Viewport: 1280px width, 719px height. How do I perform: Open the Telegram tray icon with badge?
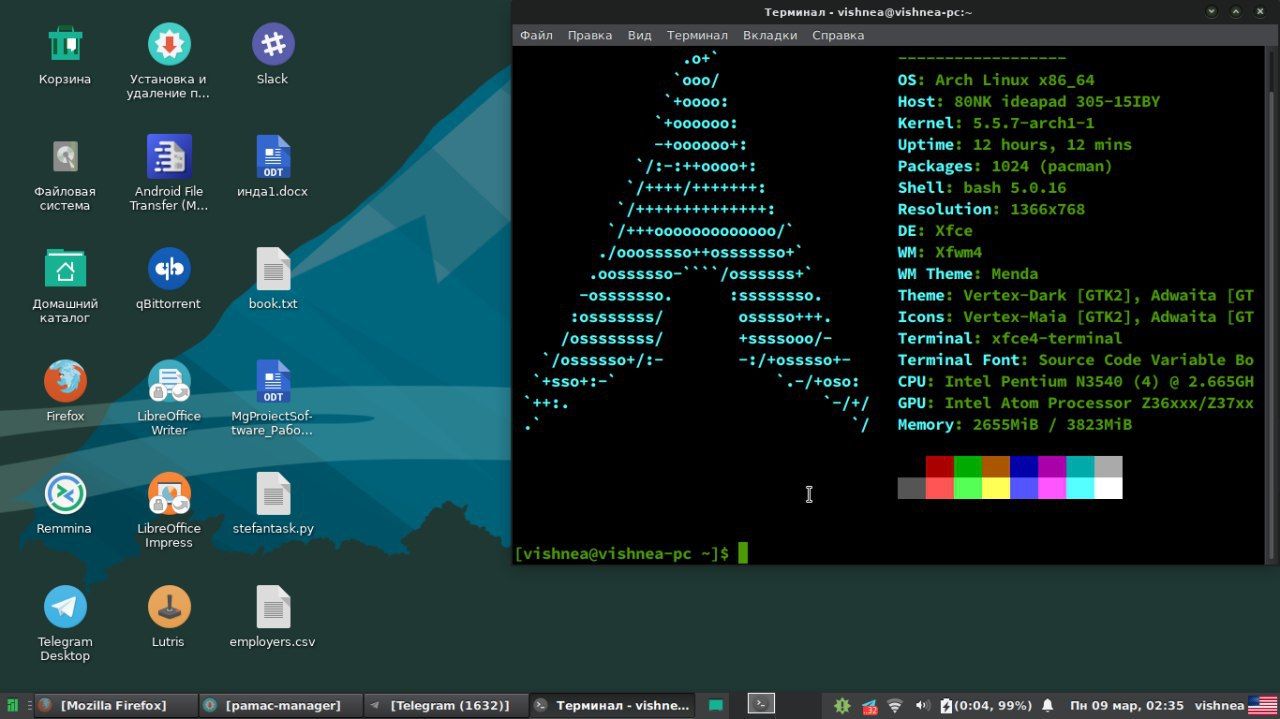869,706
